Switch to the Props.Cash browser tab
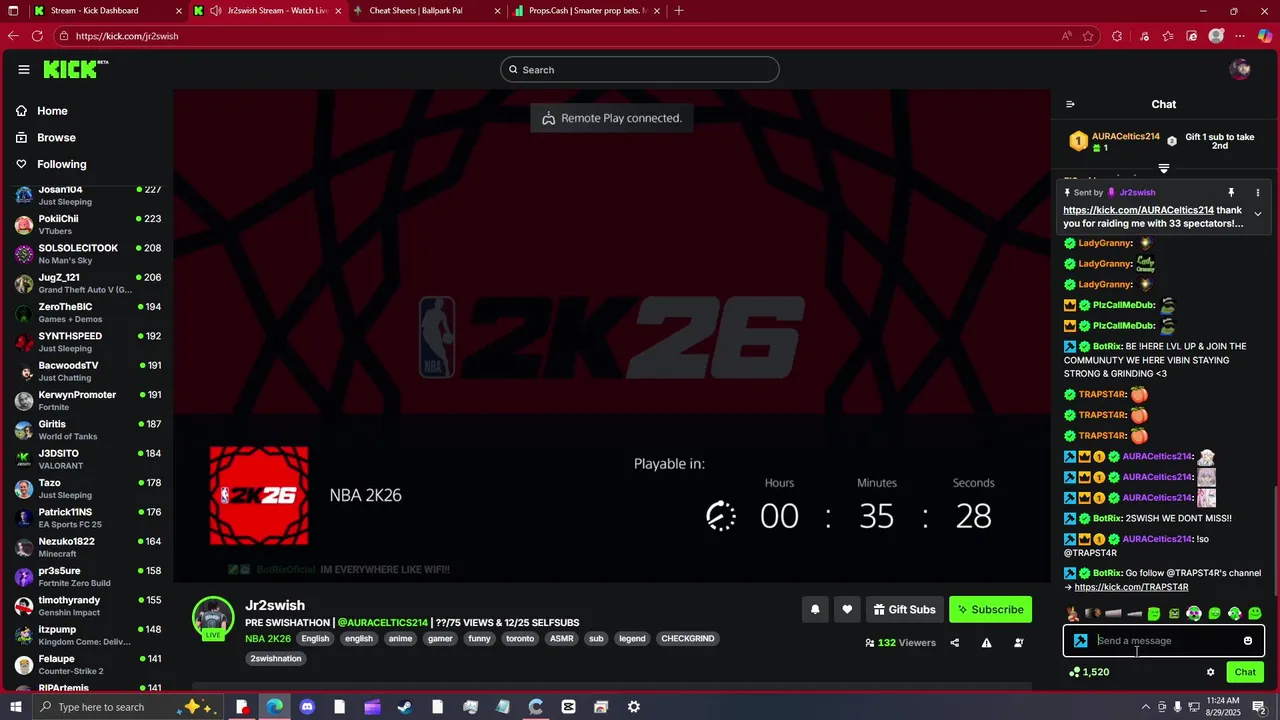The height and width of the screenshot is (720, 1280). click(x=587, y=10)
